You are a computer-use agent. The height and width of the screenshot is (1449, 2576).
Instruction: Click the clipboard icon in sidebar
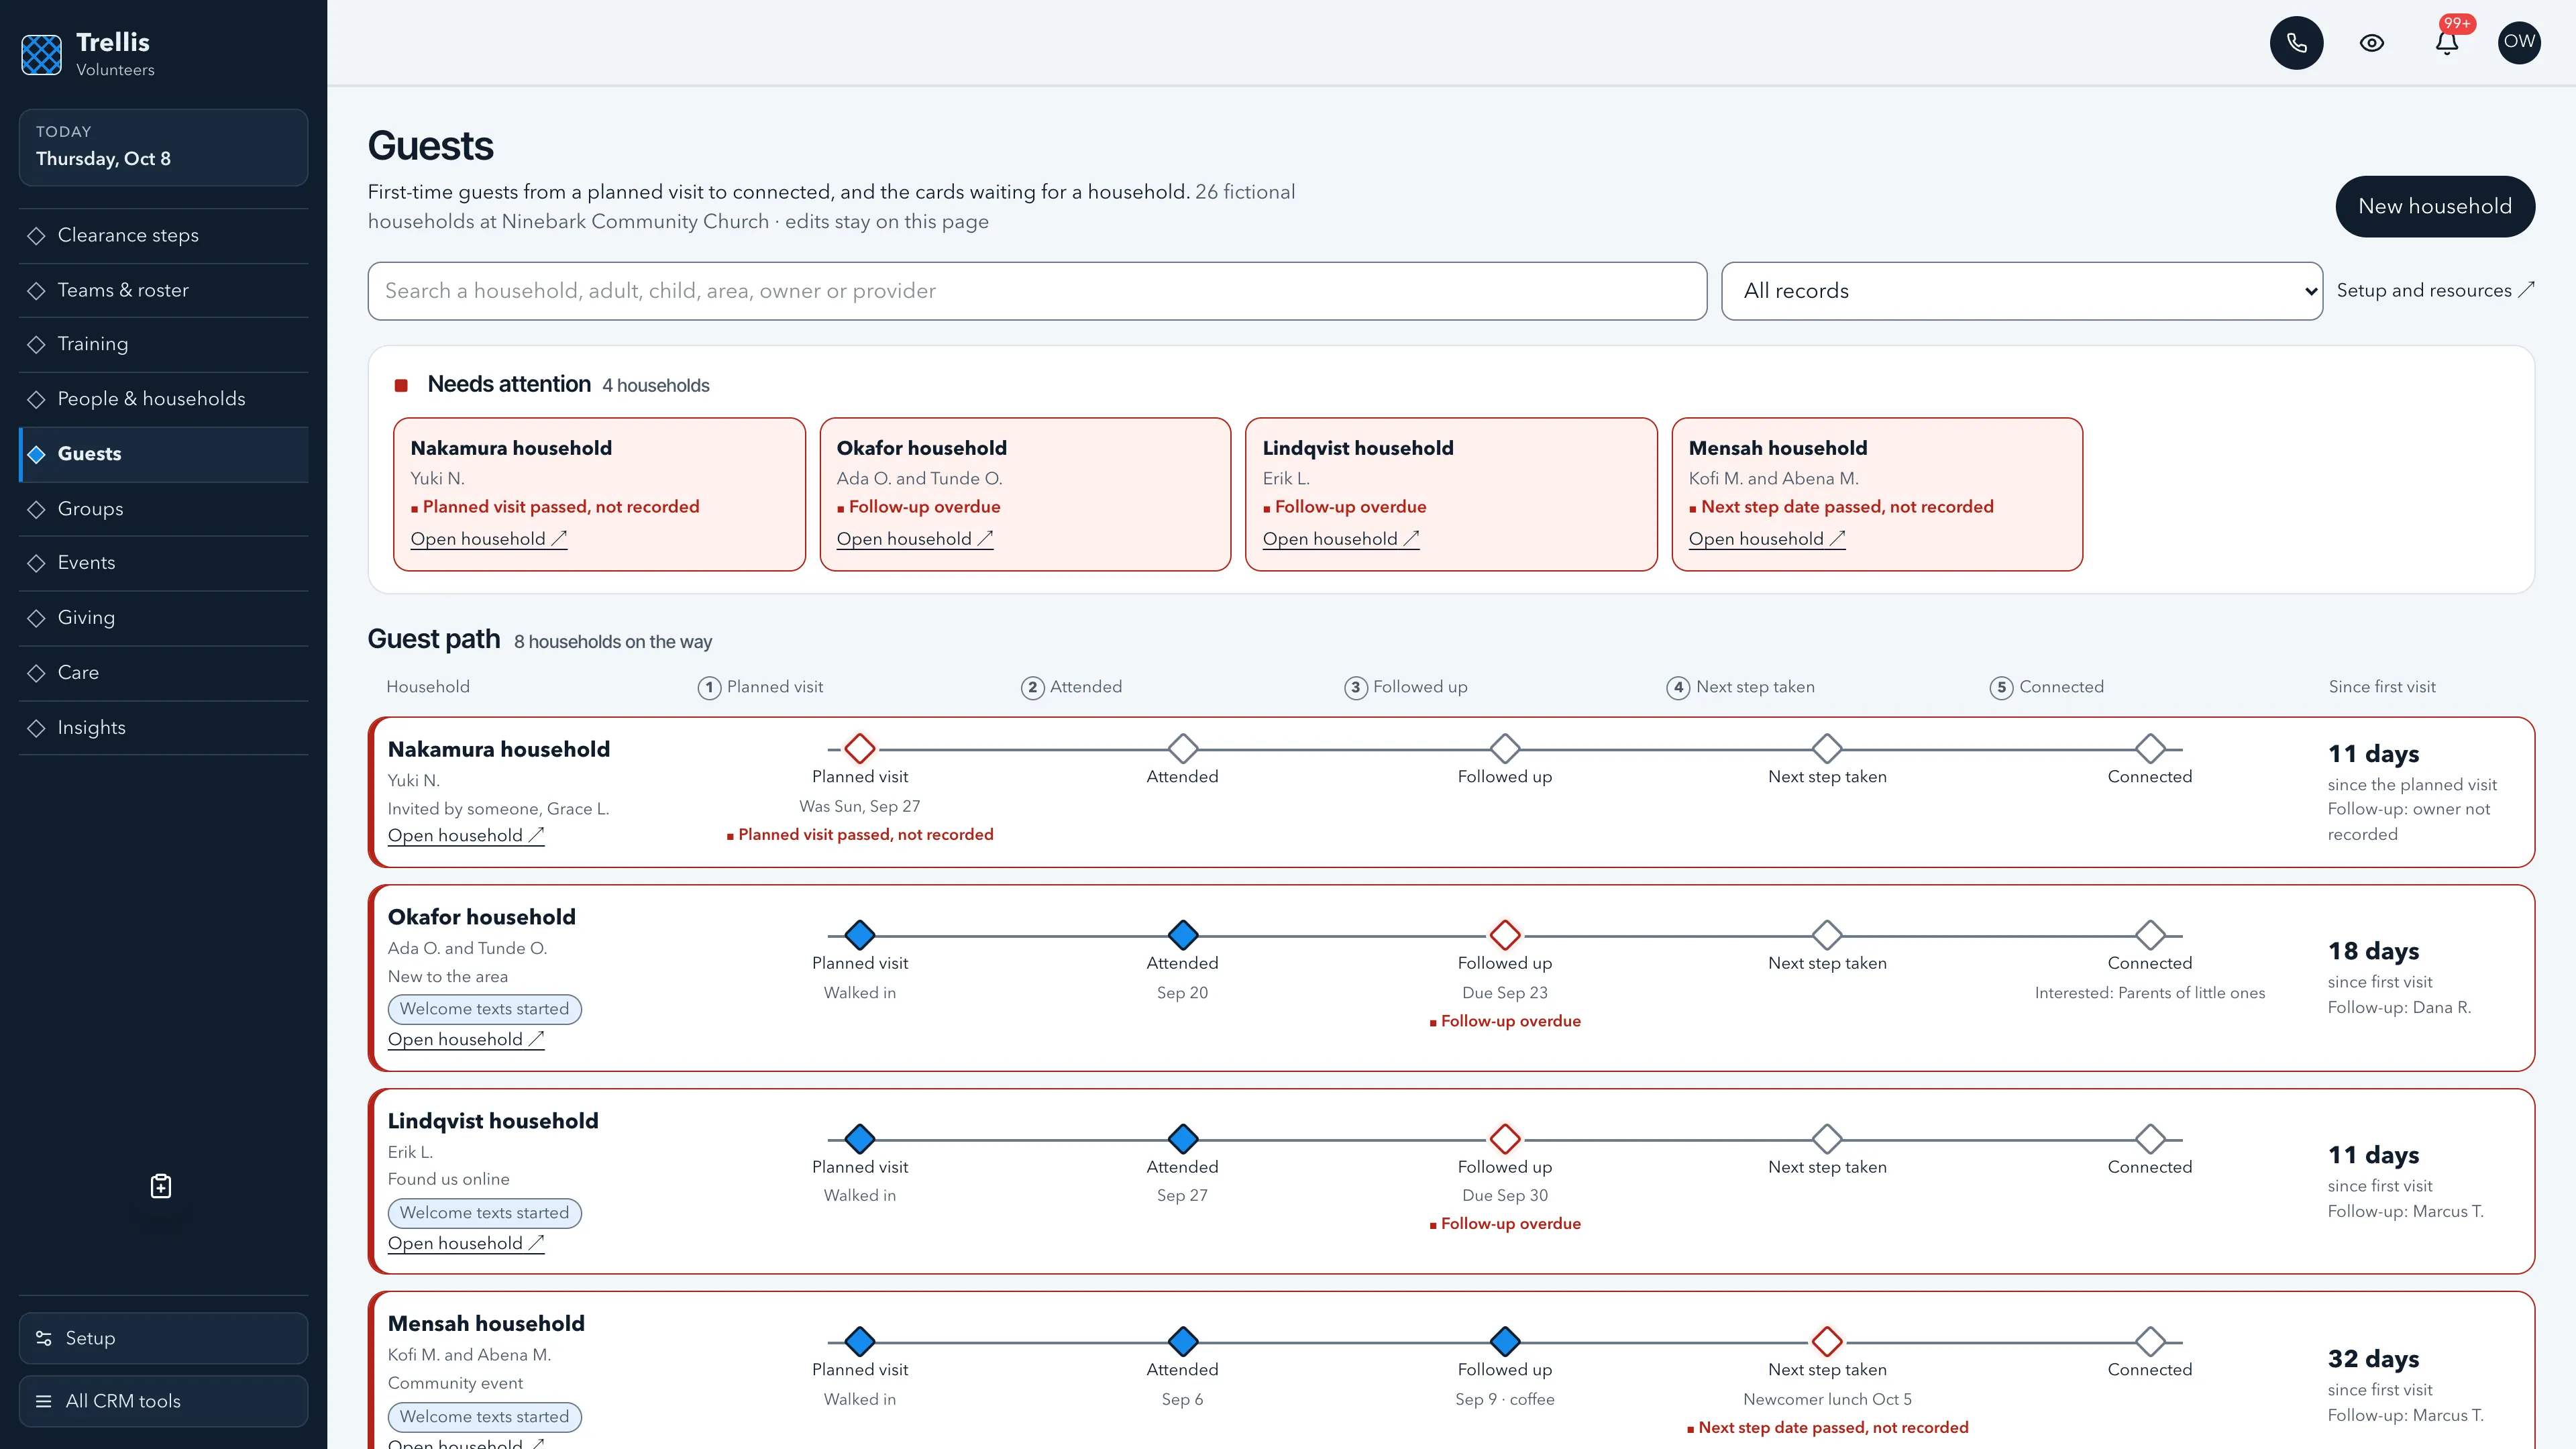(x=161, y=1186)
